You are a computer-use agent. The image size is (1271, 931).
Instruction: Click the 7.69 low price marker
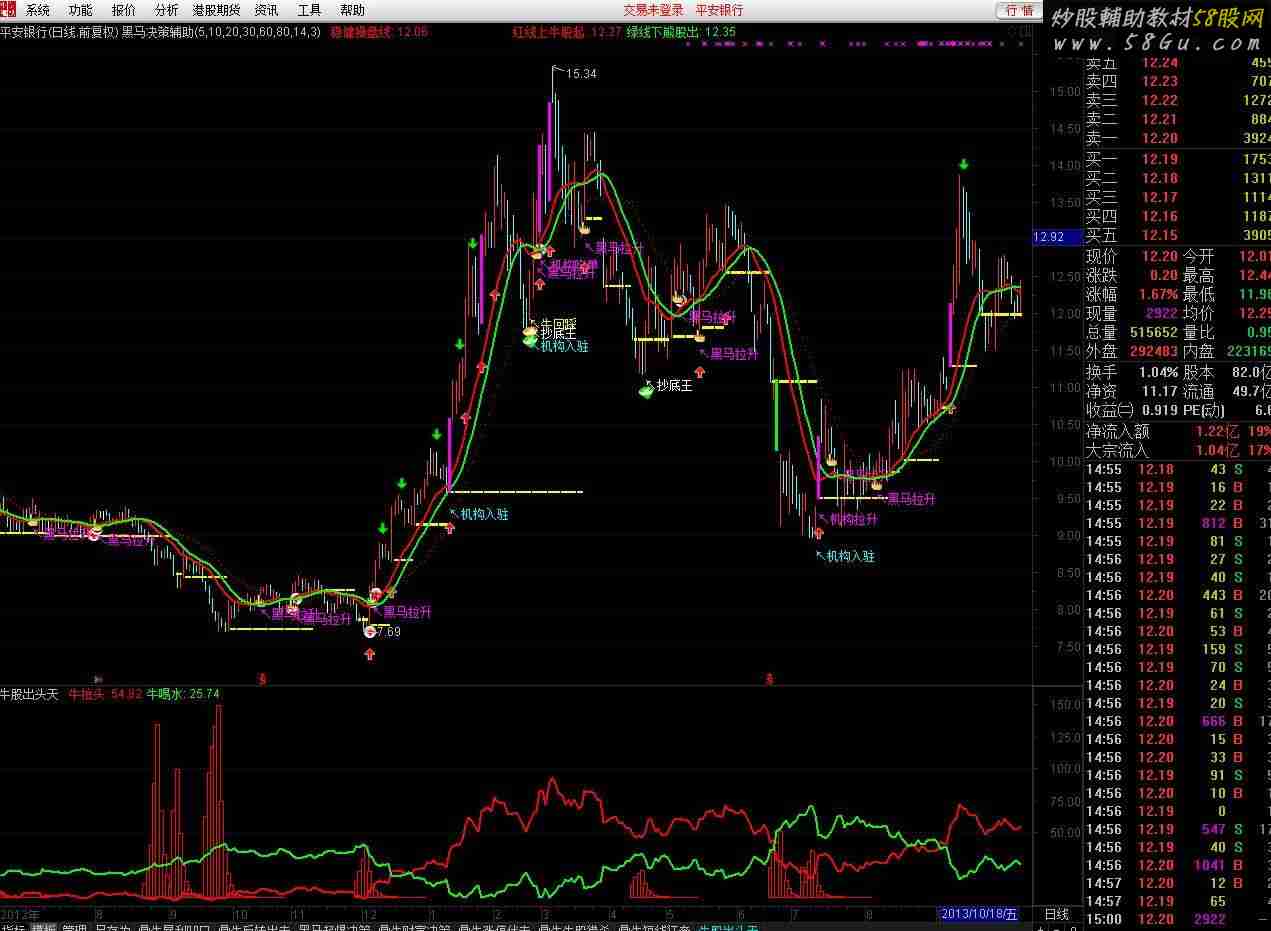(x=387, y=632)
